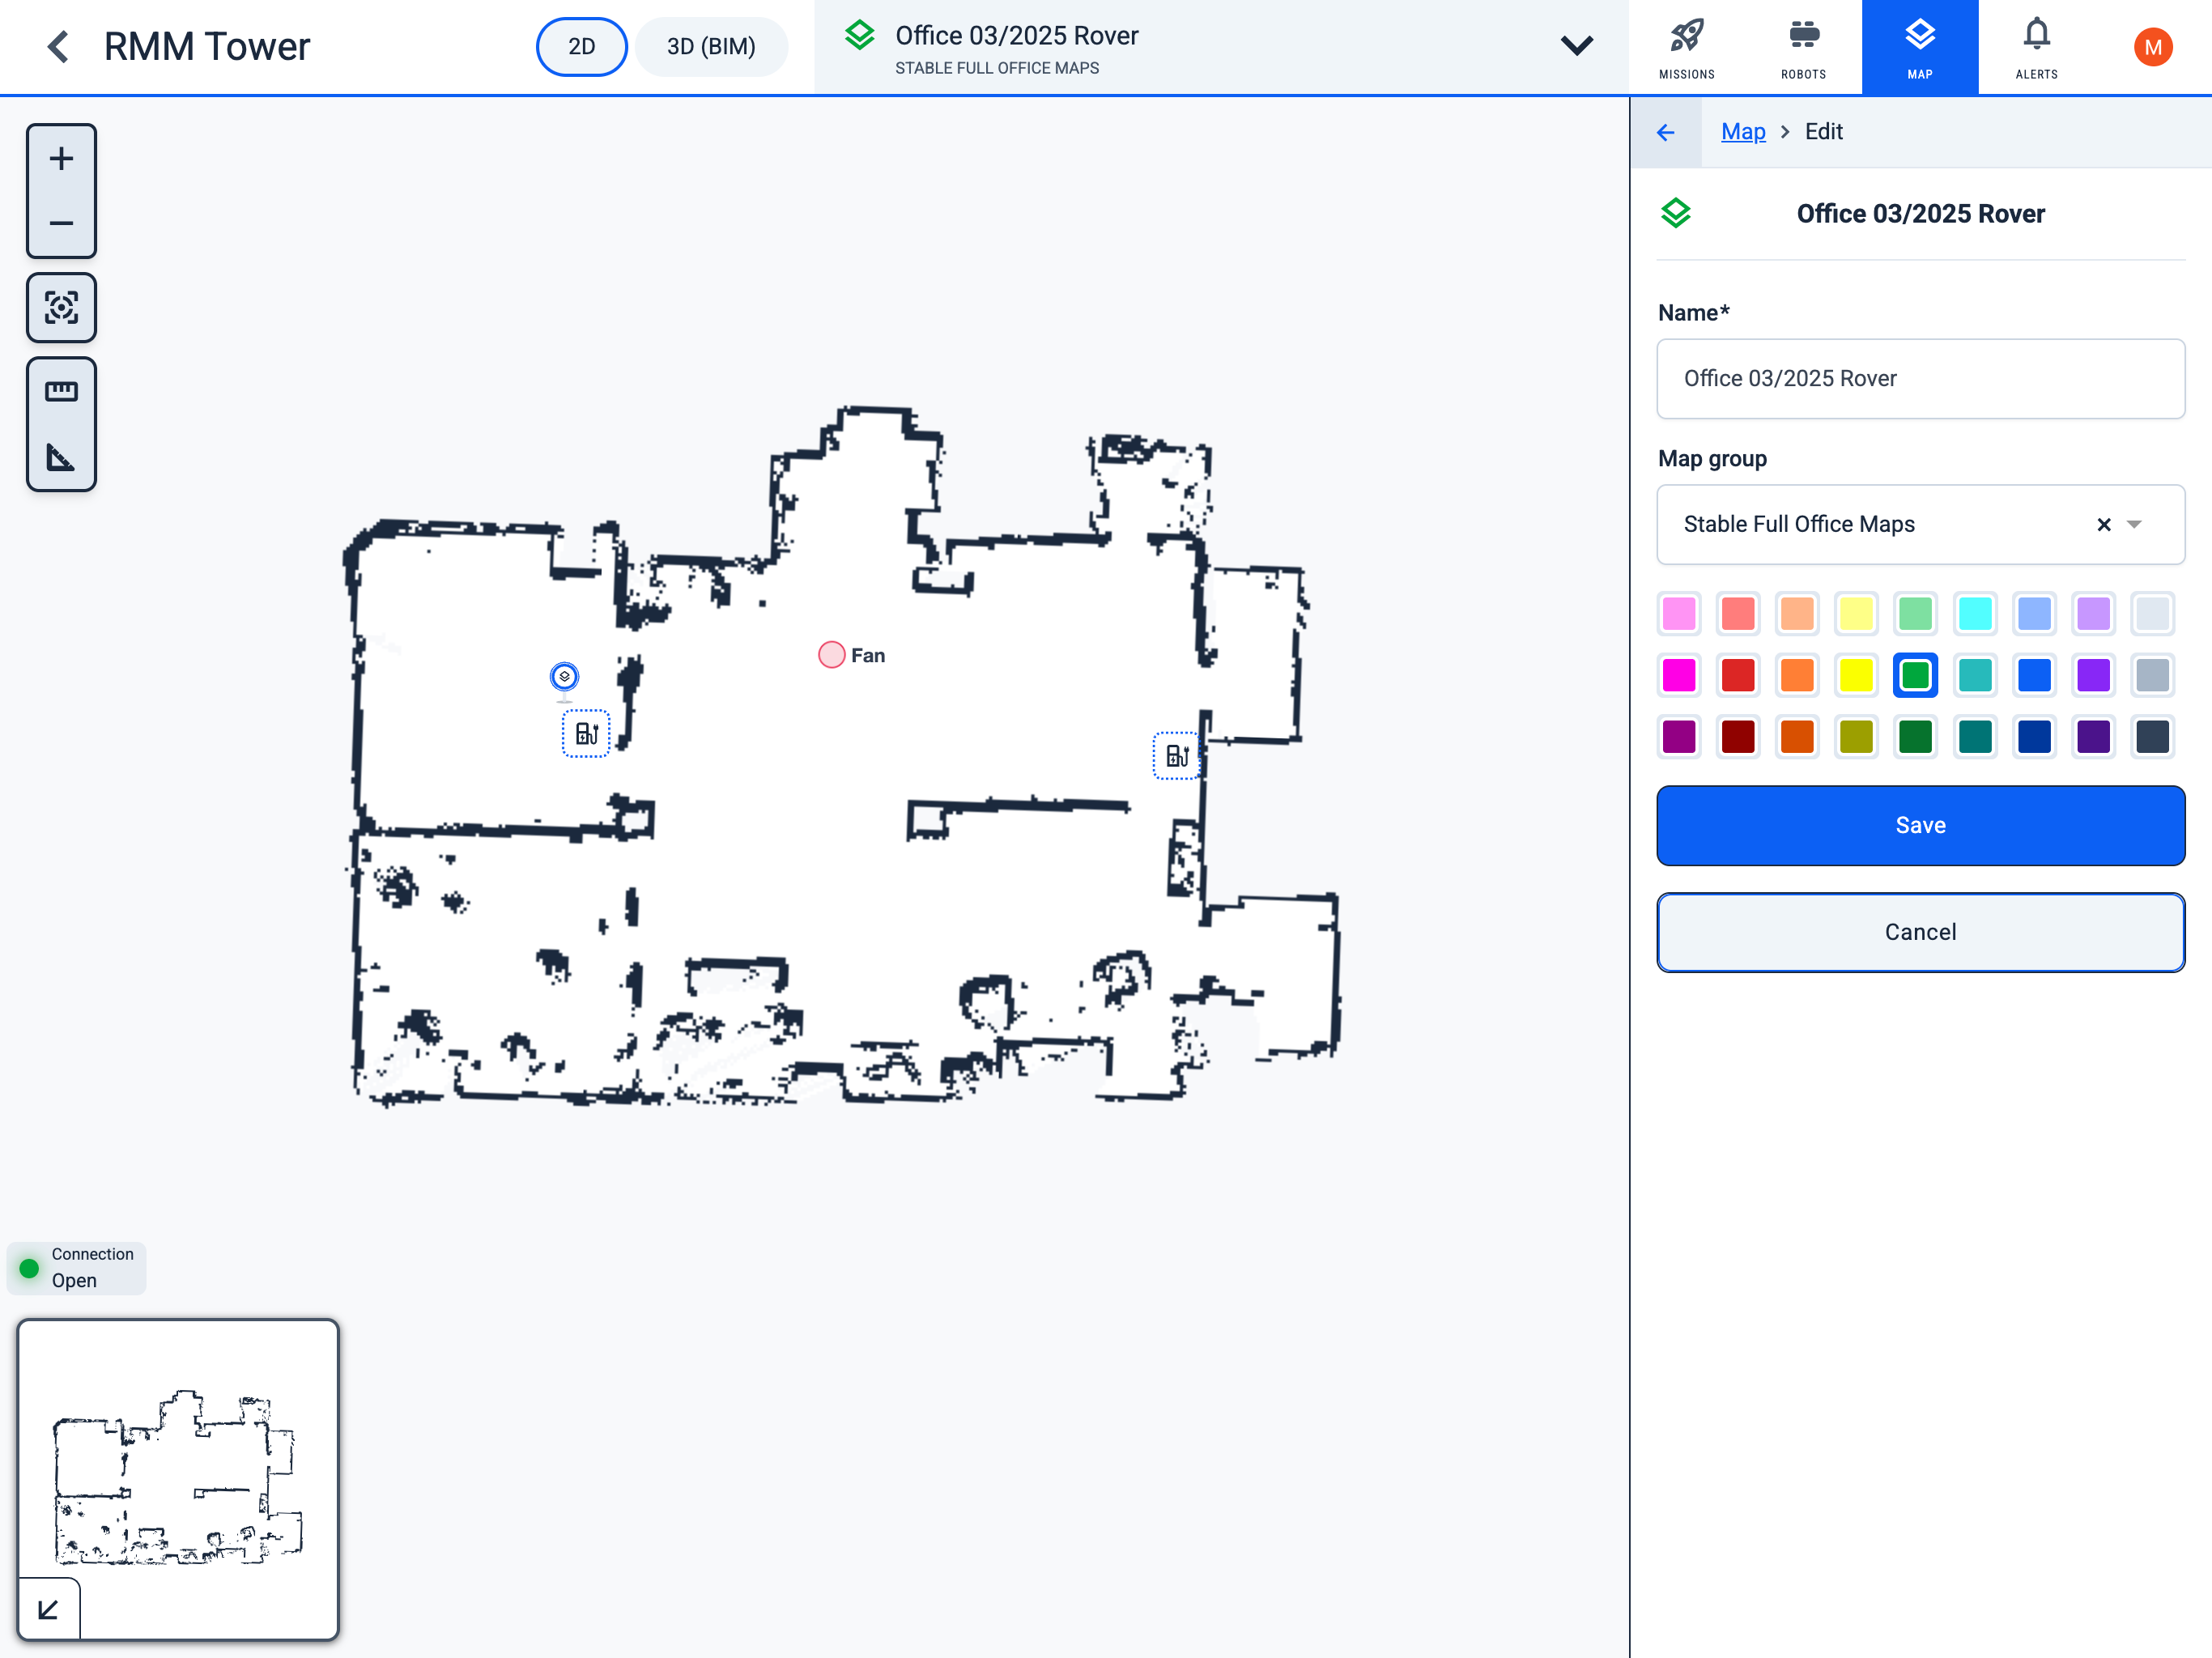The width and height of the screenshot is (2212, 1658).
Task: Click the minimap thumbnail
Action: 178,1479
